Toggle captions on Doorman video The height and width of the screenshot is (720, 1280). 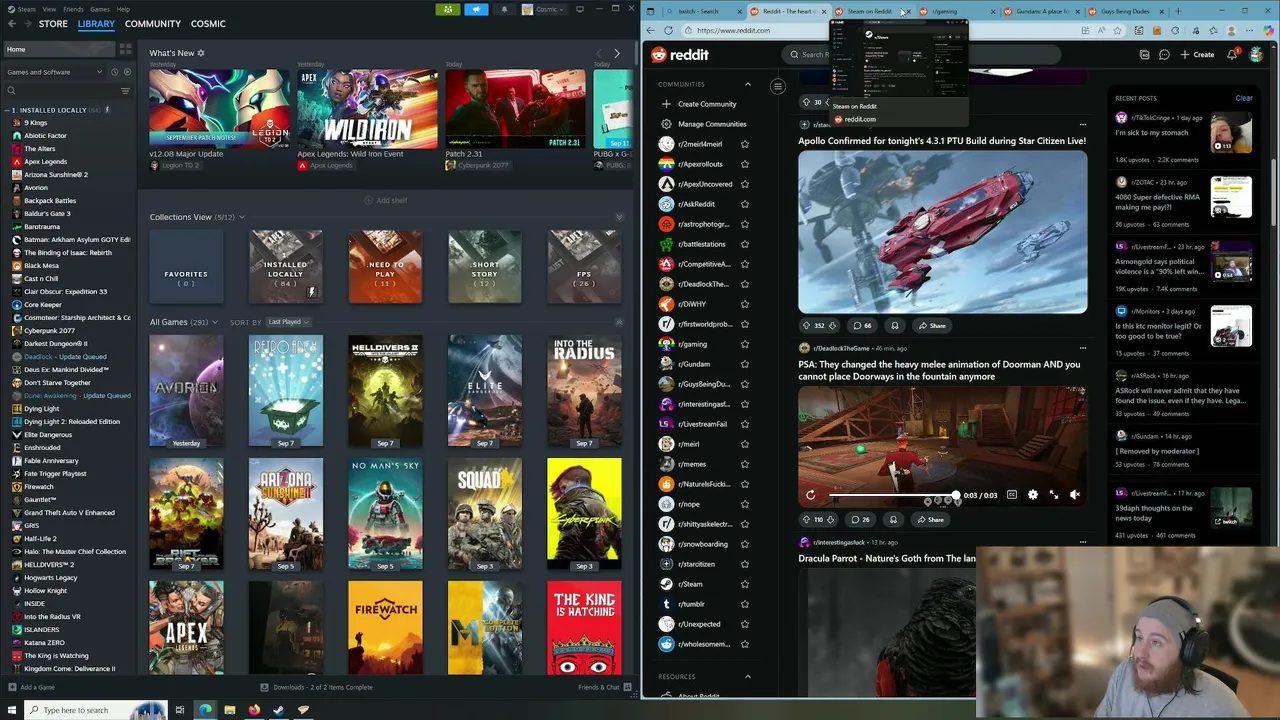coord(1012,495)
